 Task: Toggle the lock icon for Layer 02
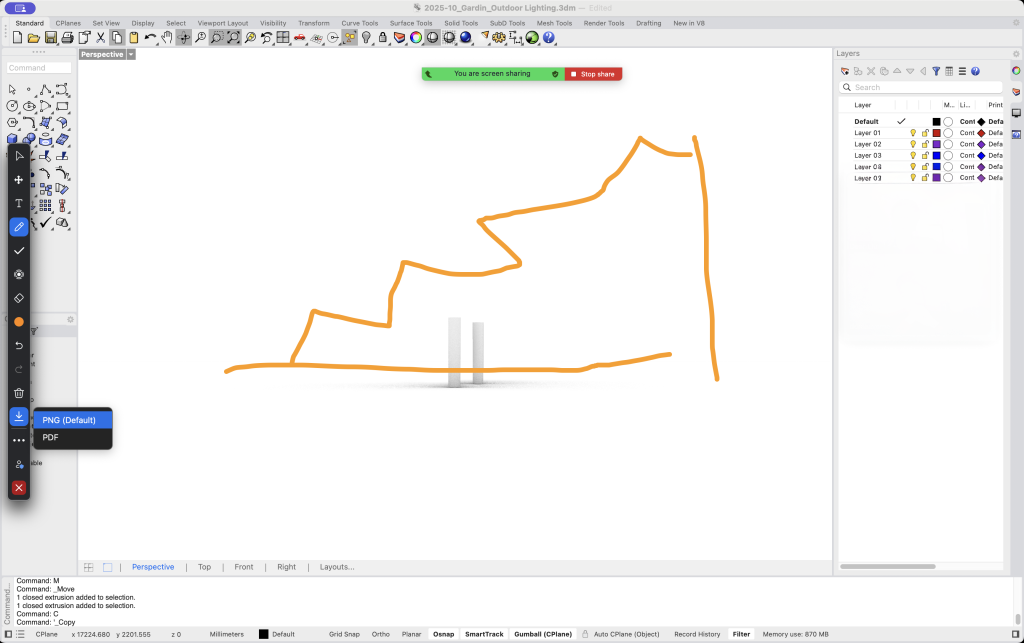(x=925, y=144)
